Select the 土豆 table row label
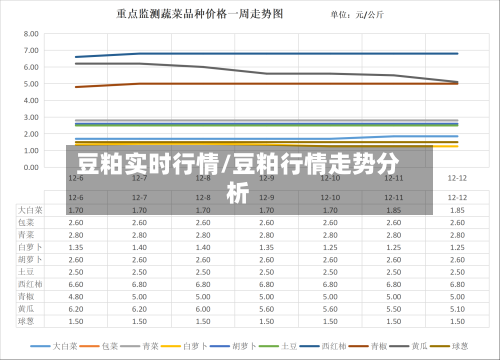The height and width of the screenshot is (360, 500). (26, 272)
